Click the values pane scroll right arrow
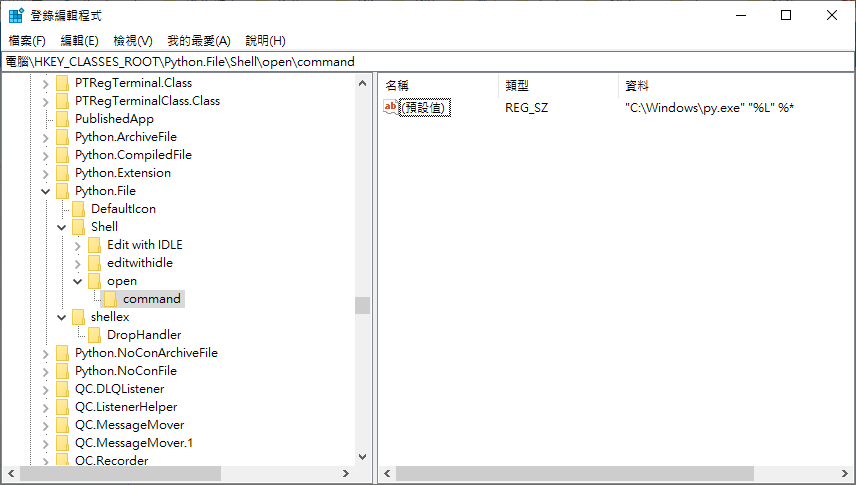Screen dimensions: 856x485 click(845, 474)
